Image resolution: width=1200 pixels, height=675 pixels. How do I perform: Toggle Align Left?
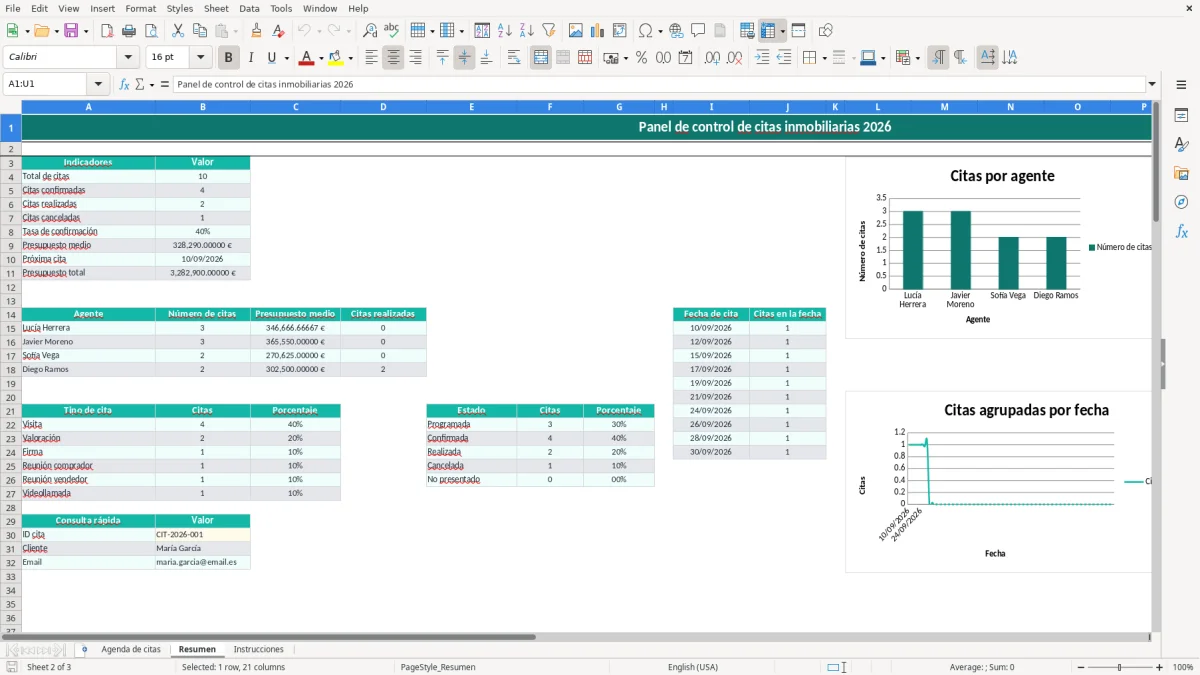tap(371, 58)
